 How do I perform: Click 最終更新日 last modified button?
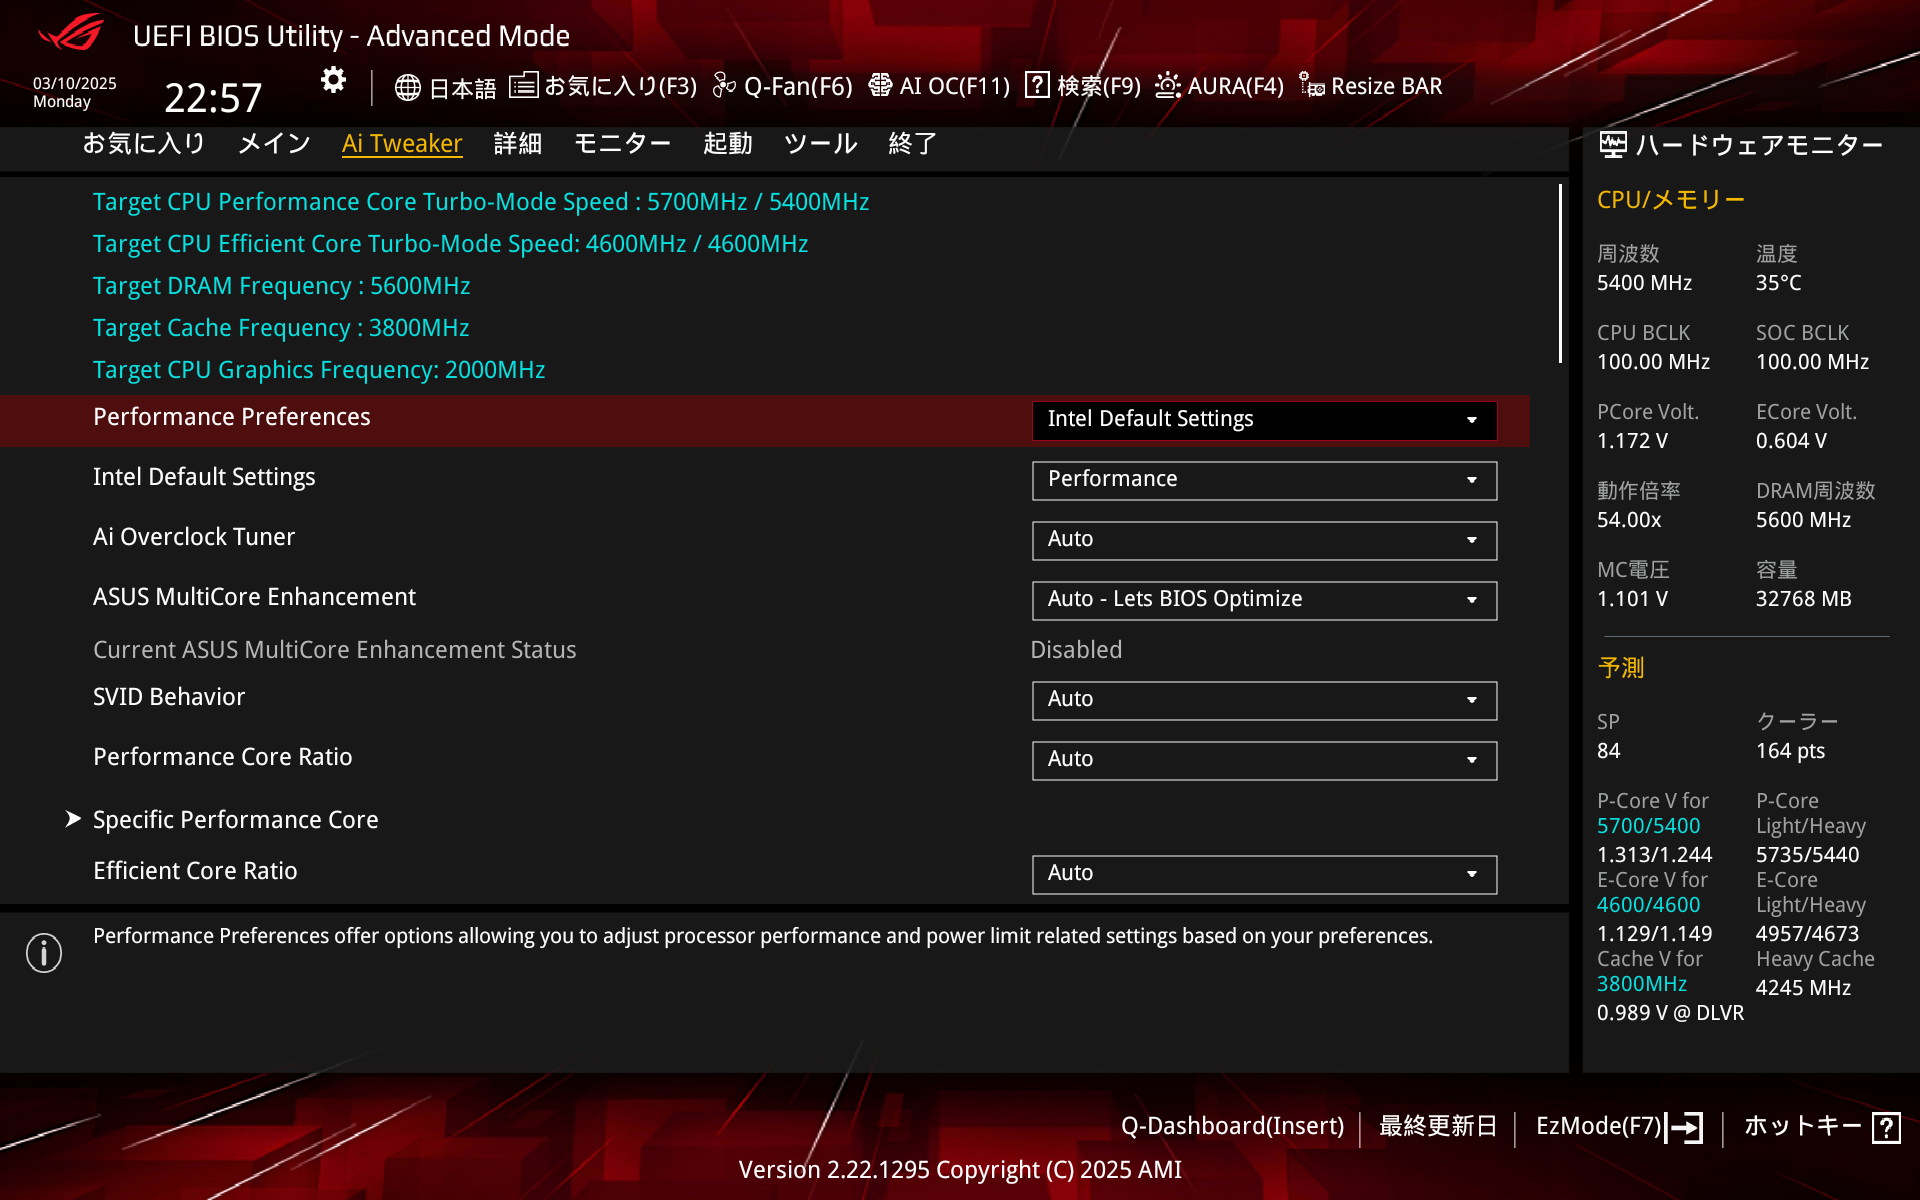(1438, 1126)
